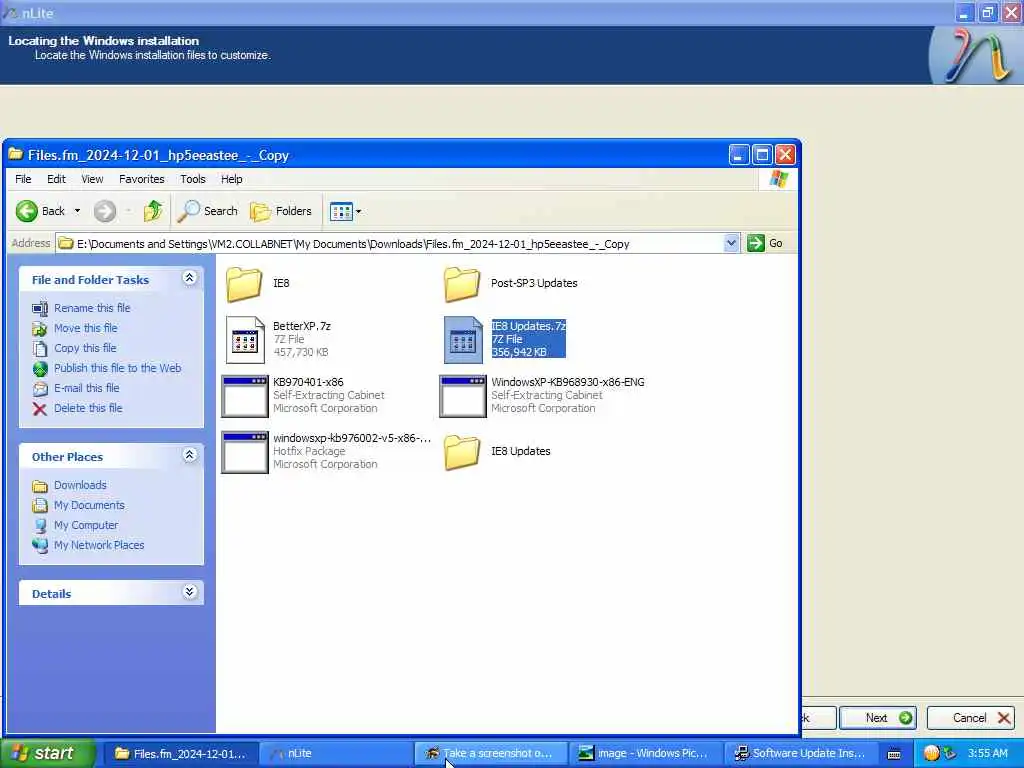The width and height of the screenshot is (1024, 768).
Task: Open the Views dropdown arrow
Action: pos(359,212)
